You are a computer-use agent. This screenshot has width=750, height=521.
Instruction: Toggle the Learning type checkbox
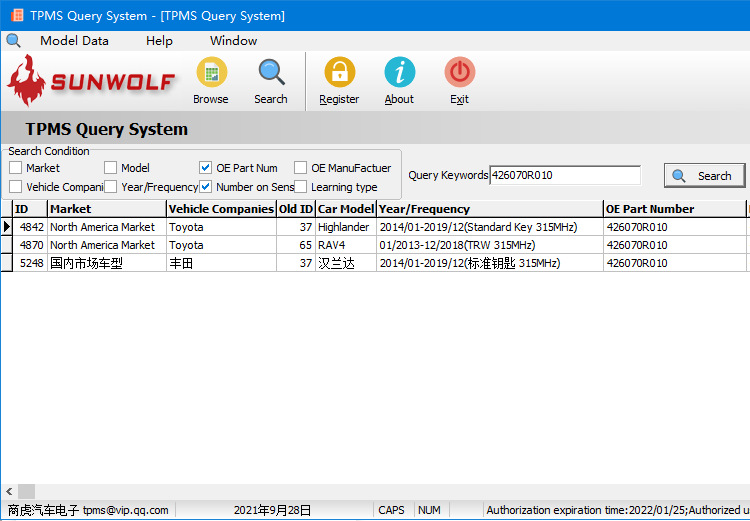click(x=301, y=187)
